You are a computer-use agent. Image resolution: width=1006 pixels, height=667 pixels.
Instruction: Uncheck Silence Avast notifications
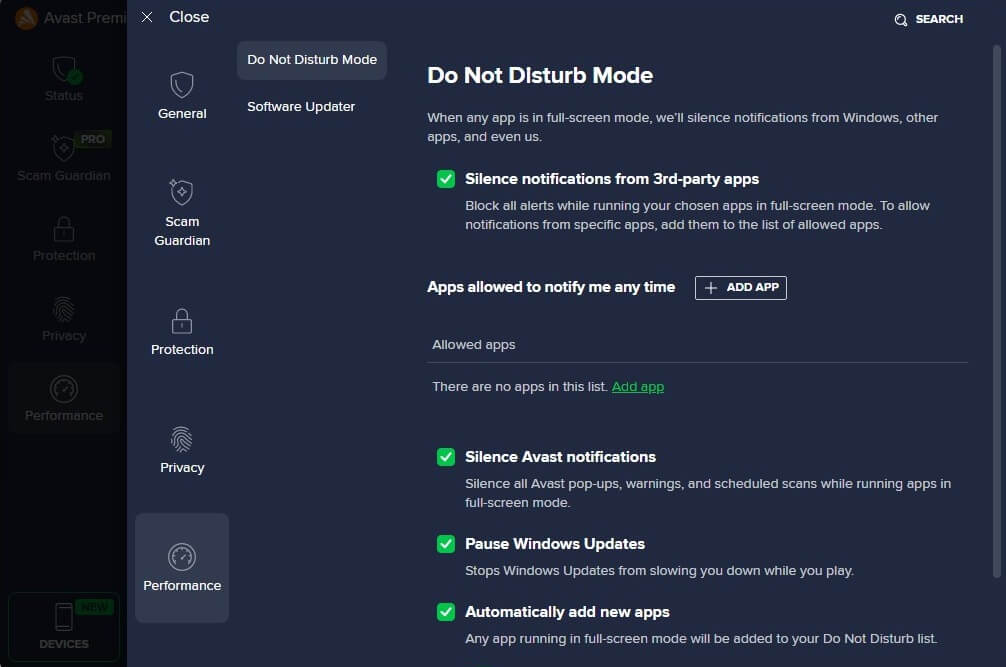446,457
